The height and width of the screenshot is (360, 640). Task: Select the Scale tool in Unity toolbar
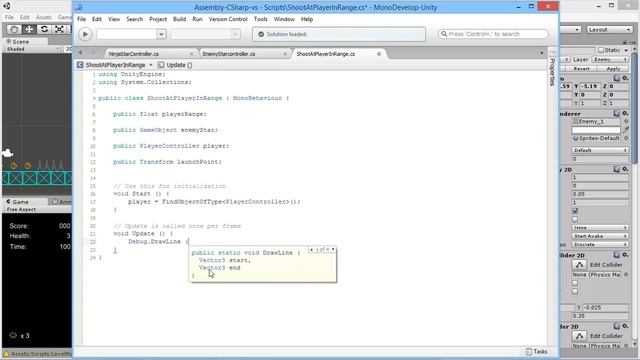click(59, 29)
